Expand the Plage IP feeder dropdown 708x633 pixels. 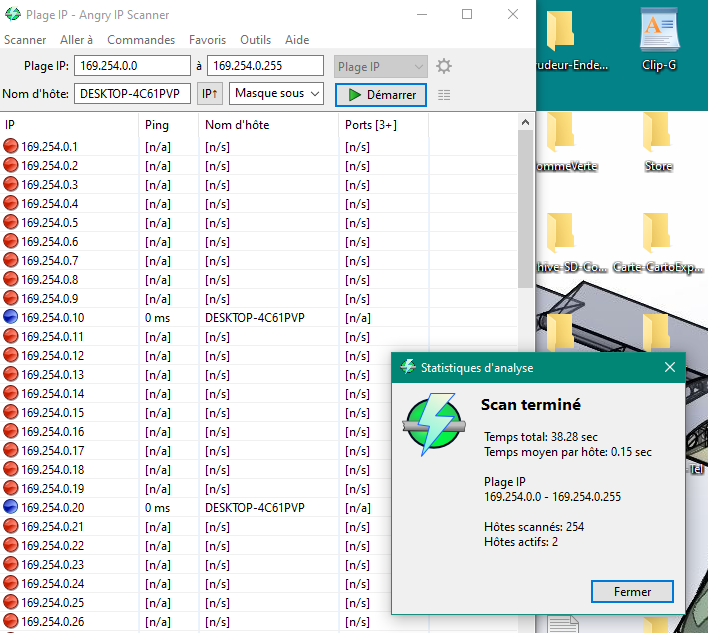381,66
